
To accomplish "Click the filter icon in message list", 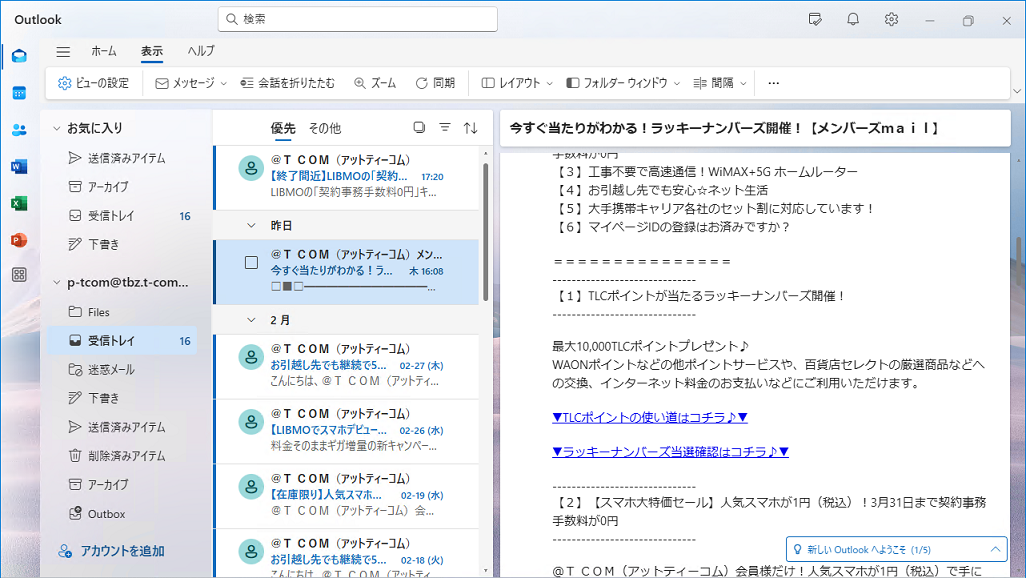I will point(445,128).
